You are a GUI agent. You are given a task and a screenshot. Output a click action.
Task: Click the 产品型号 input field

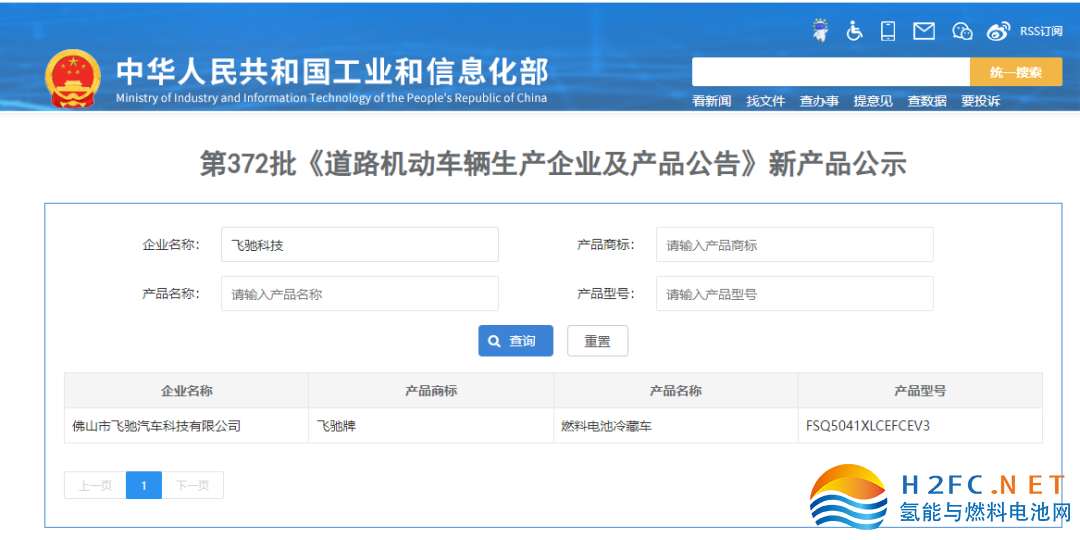point(795,293)
